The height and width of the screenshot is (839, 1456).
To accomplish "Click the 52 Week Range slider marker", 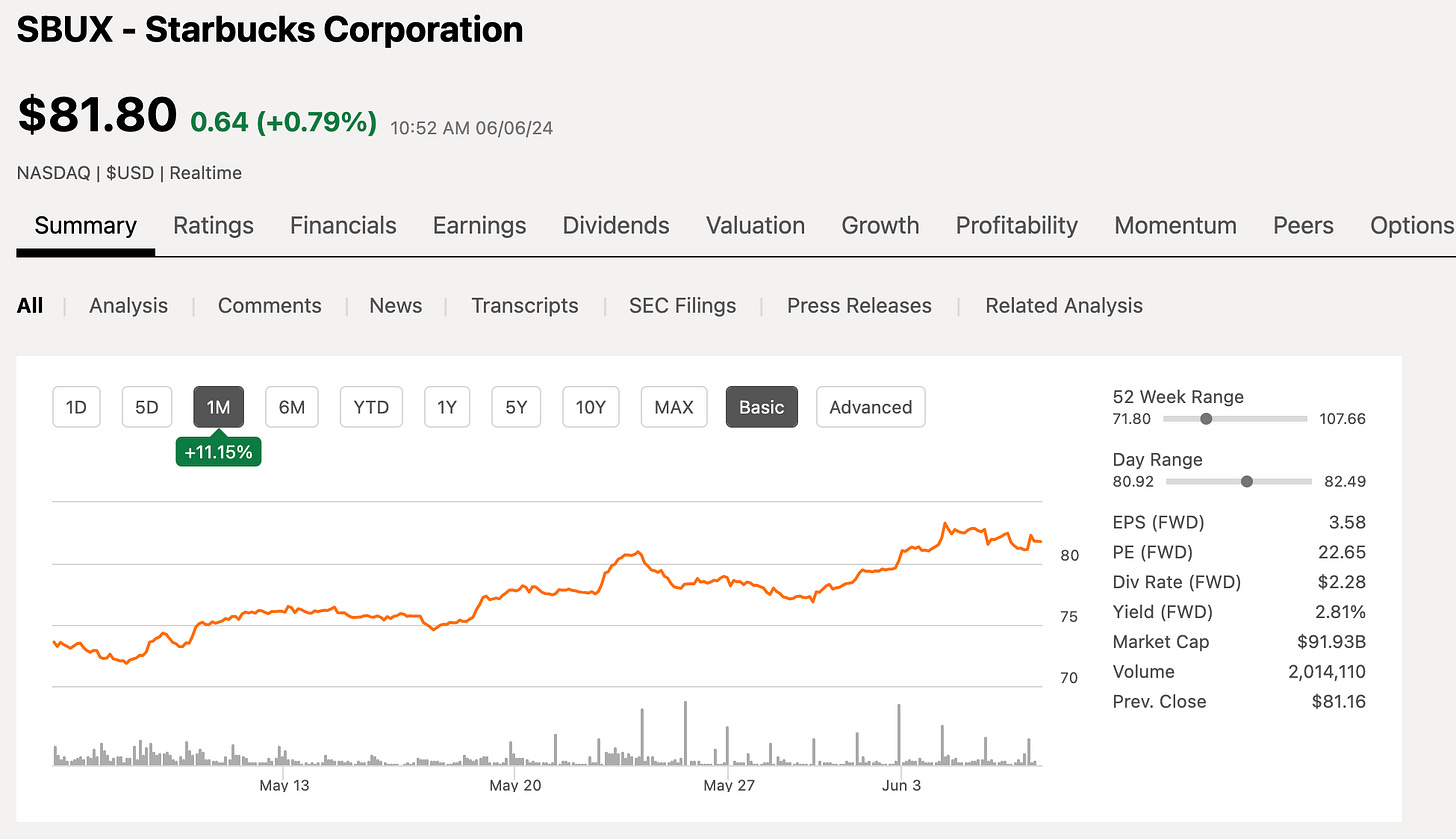I will tap(1206, 419).
